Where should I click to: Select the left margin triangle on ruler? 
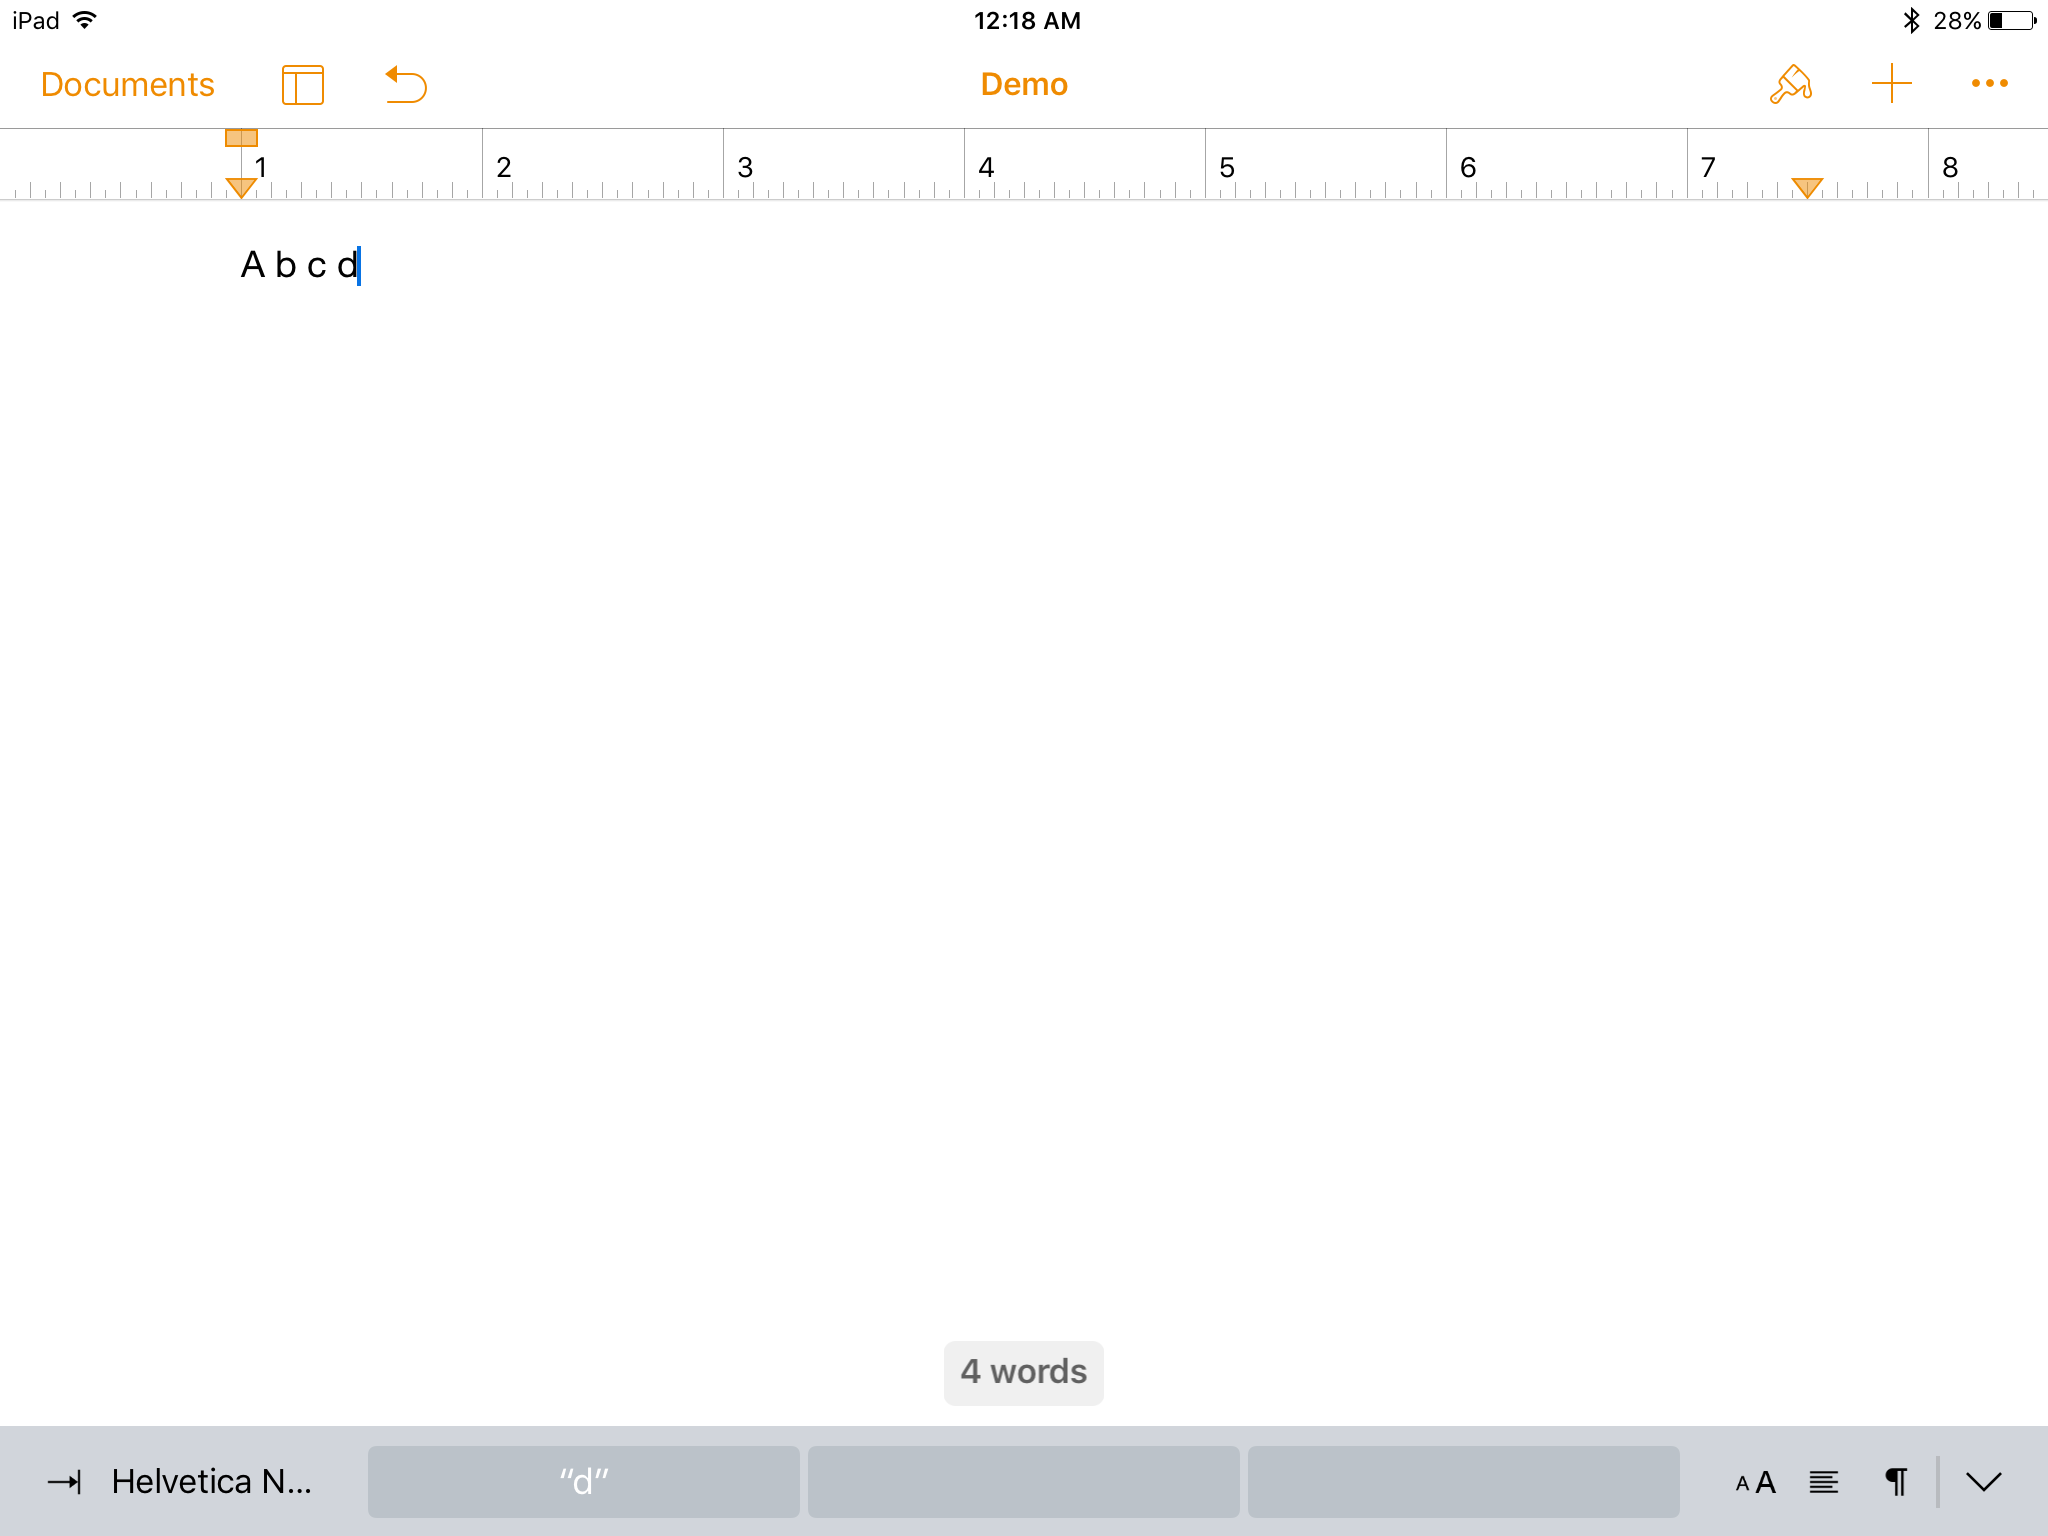pyautogui.click(x=241, y=187)
